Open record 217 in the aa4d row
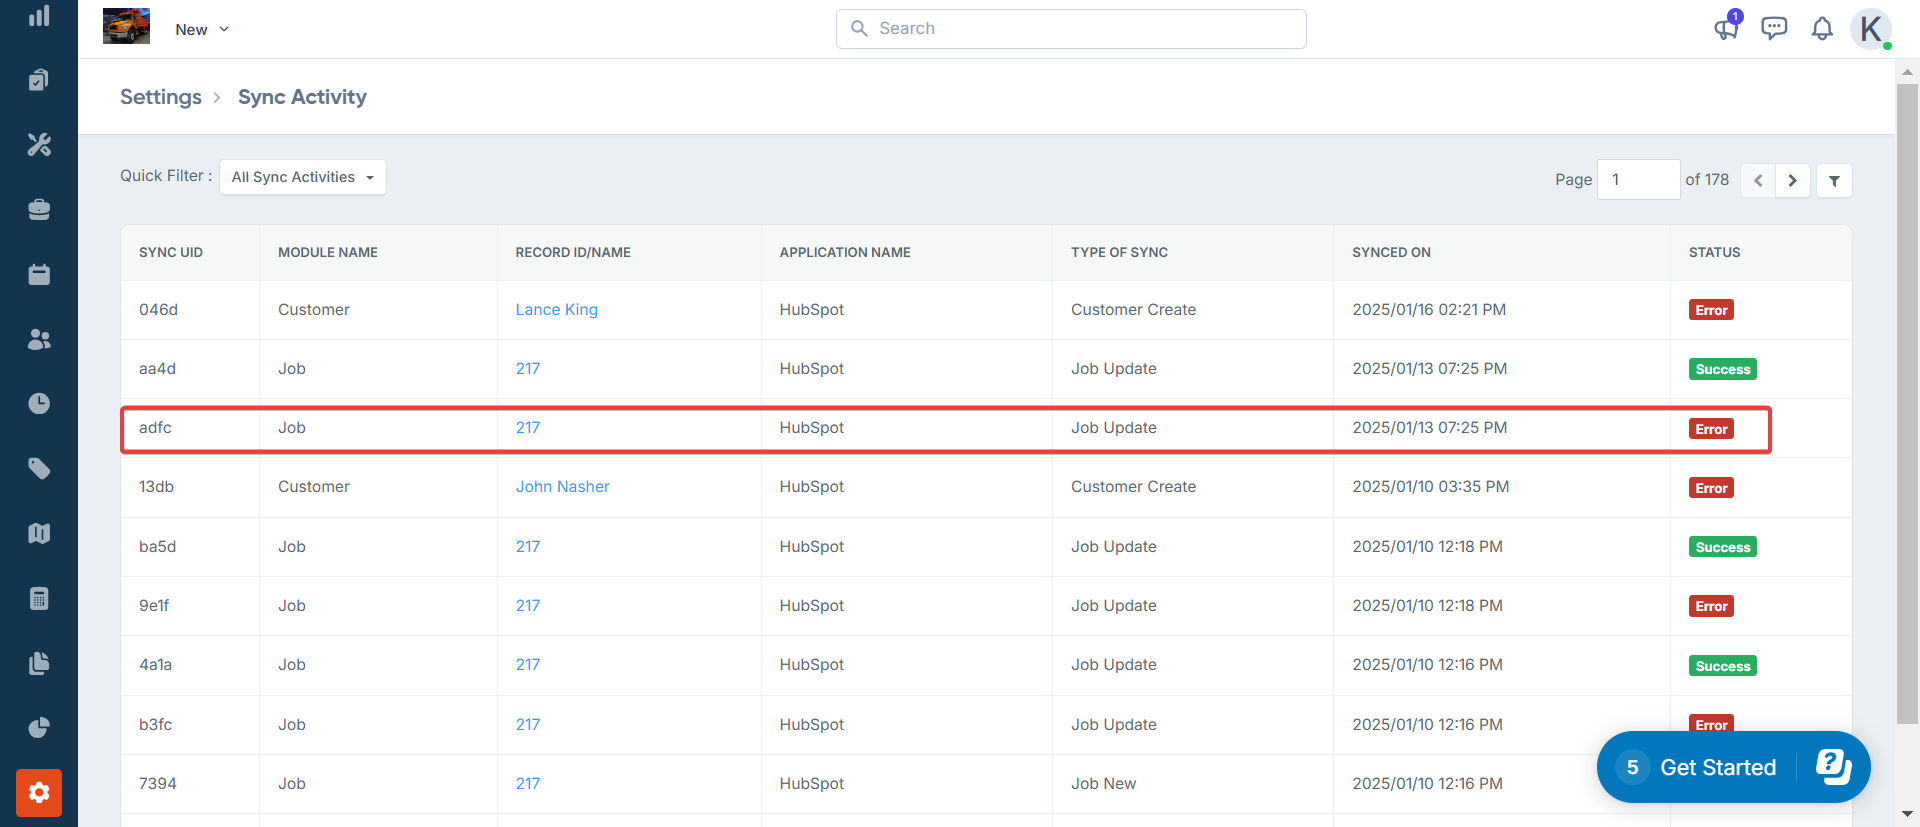Image resolution: width=1920 pixels, height=827 pixels. click(x=528, y=369)
